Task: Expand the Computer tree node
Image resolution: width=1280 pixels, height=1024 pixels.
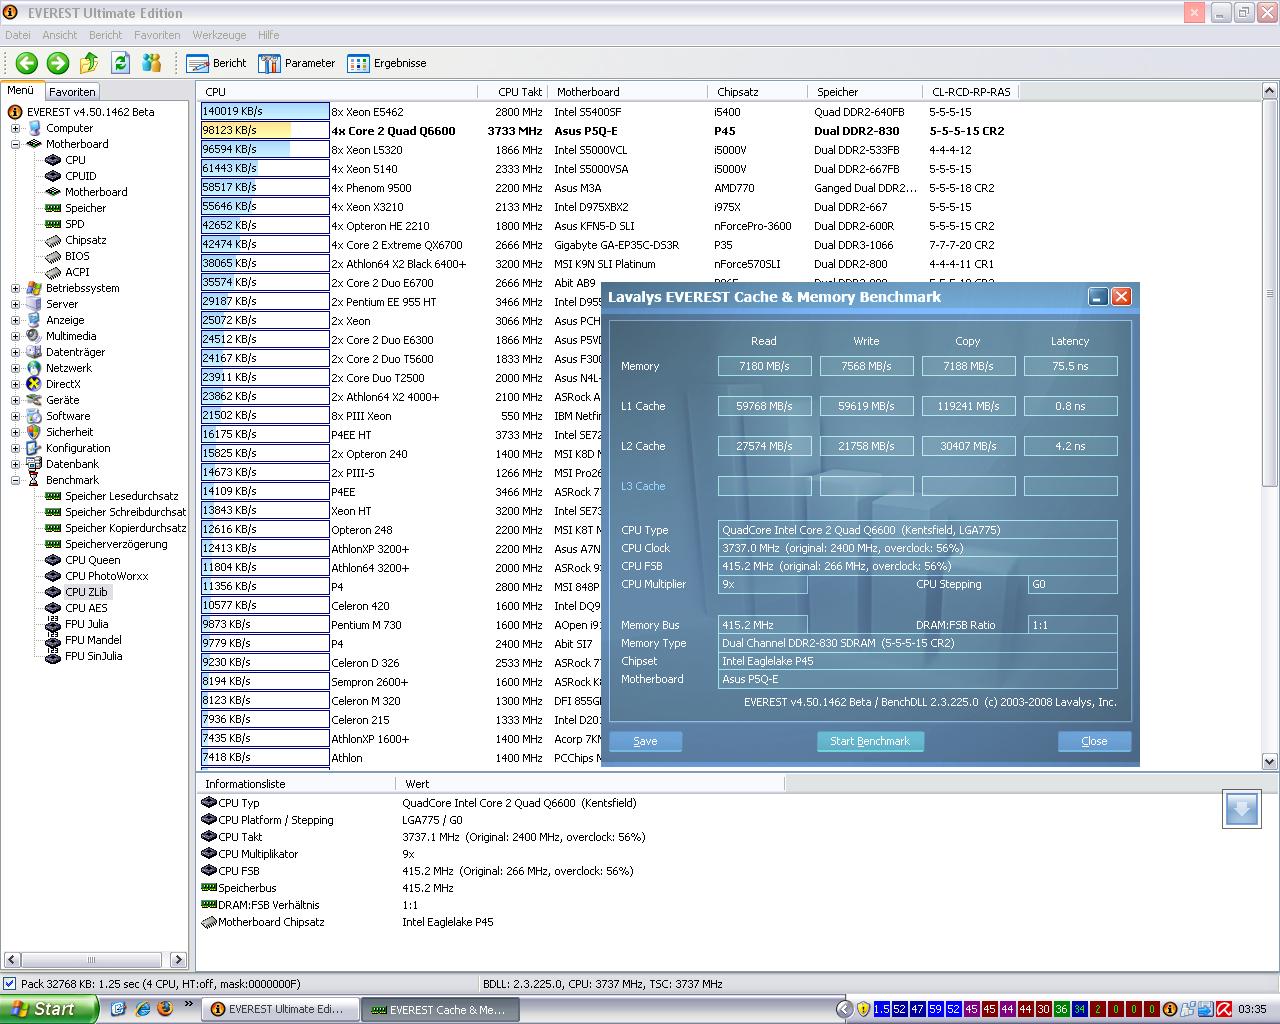Action: [15, 128]
